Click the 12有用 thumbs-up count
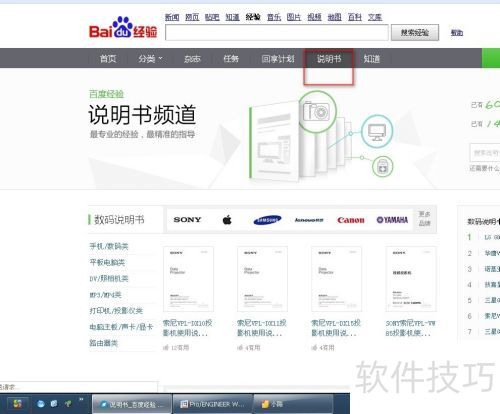Screen dimensions: 500x414 [x=176, y=348]
